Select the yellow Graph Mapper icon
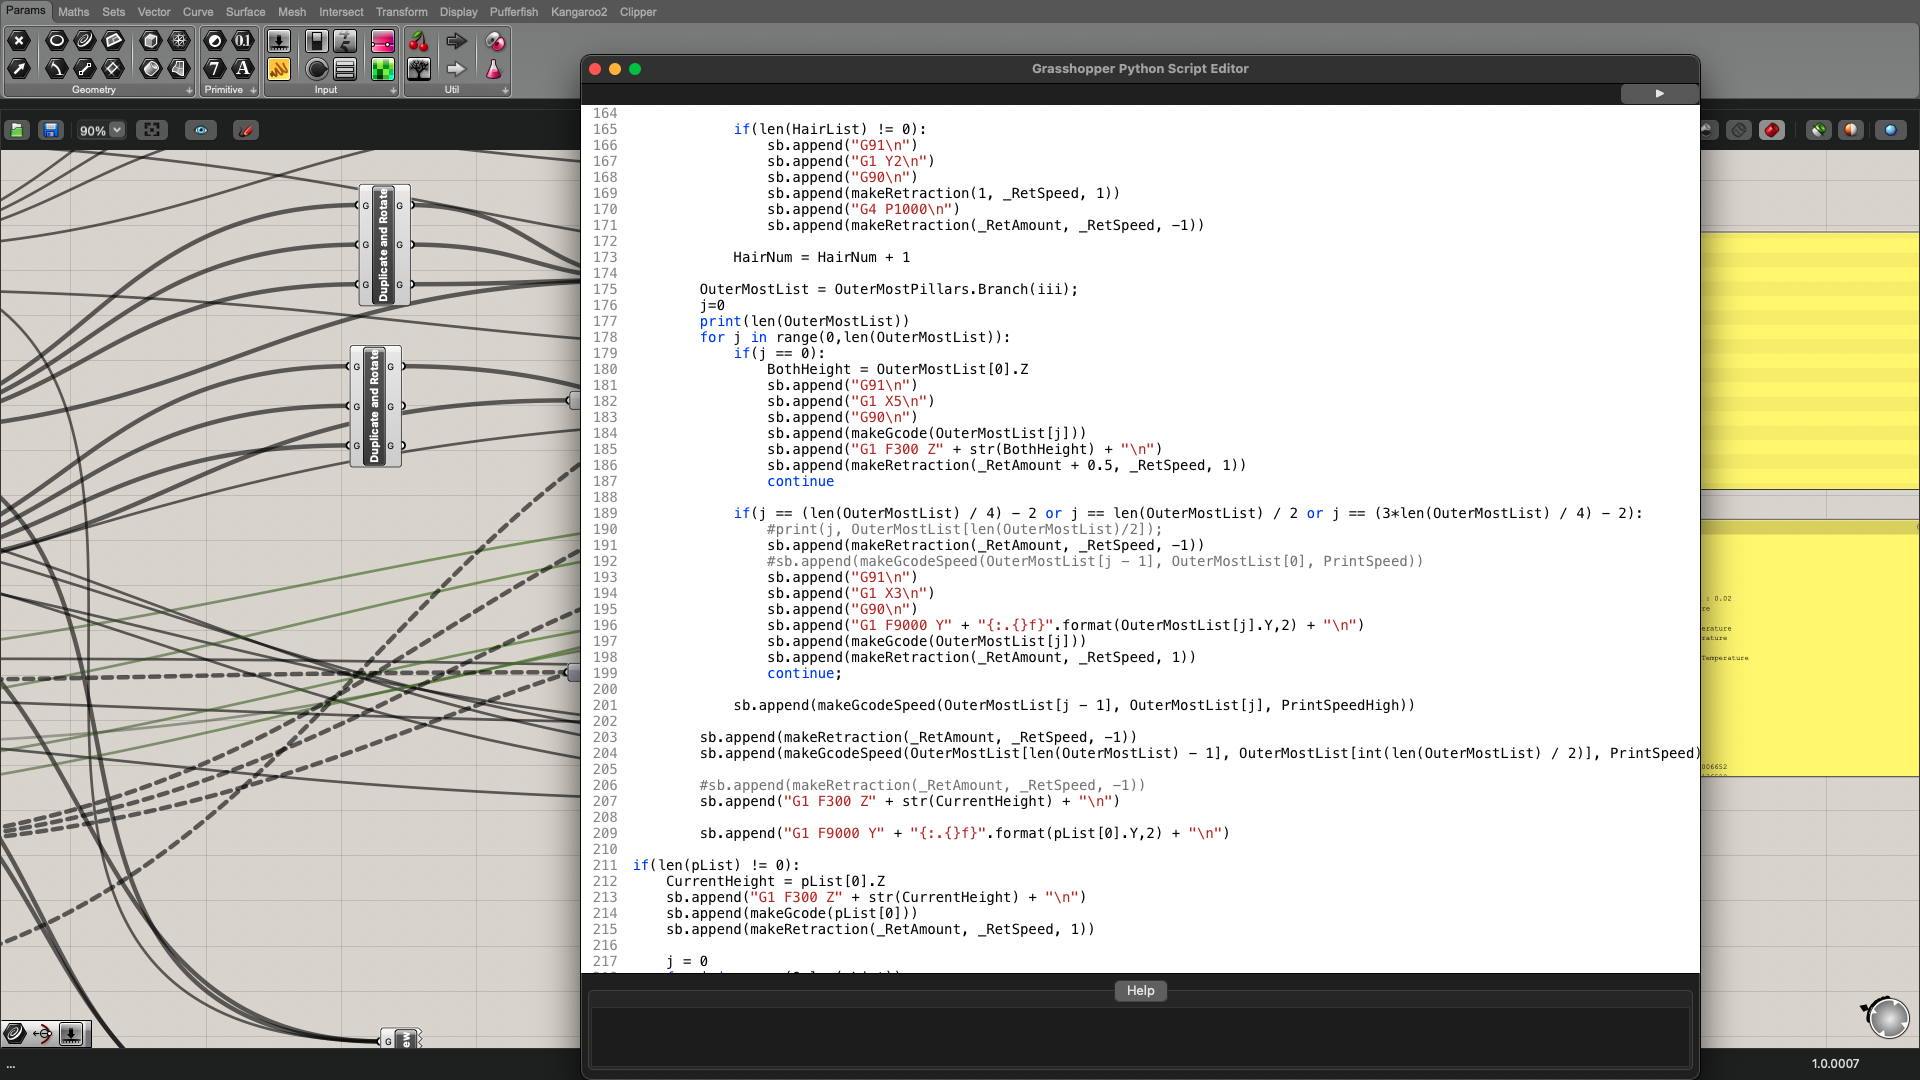 [279, 69]
